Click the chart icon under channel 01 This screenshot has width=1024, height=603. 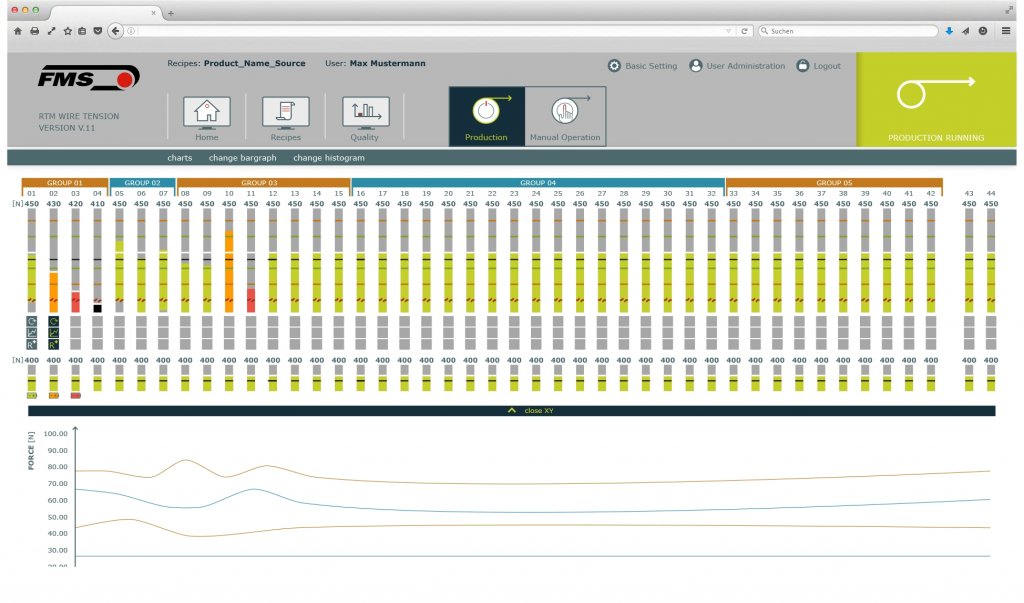click(x=32, y=332)
